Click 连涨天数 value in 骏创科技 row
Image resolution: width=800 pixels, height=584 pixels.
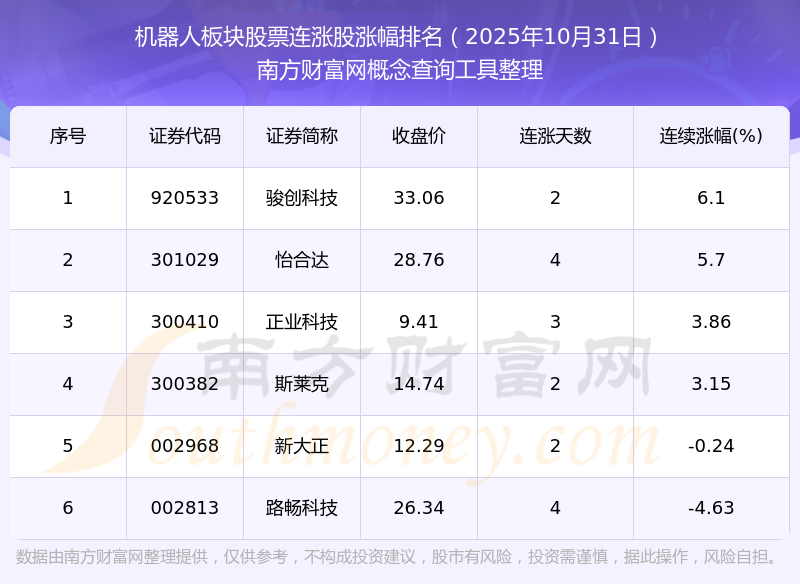point(555,198)
